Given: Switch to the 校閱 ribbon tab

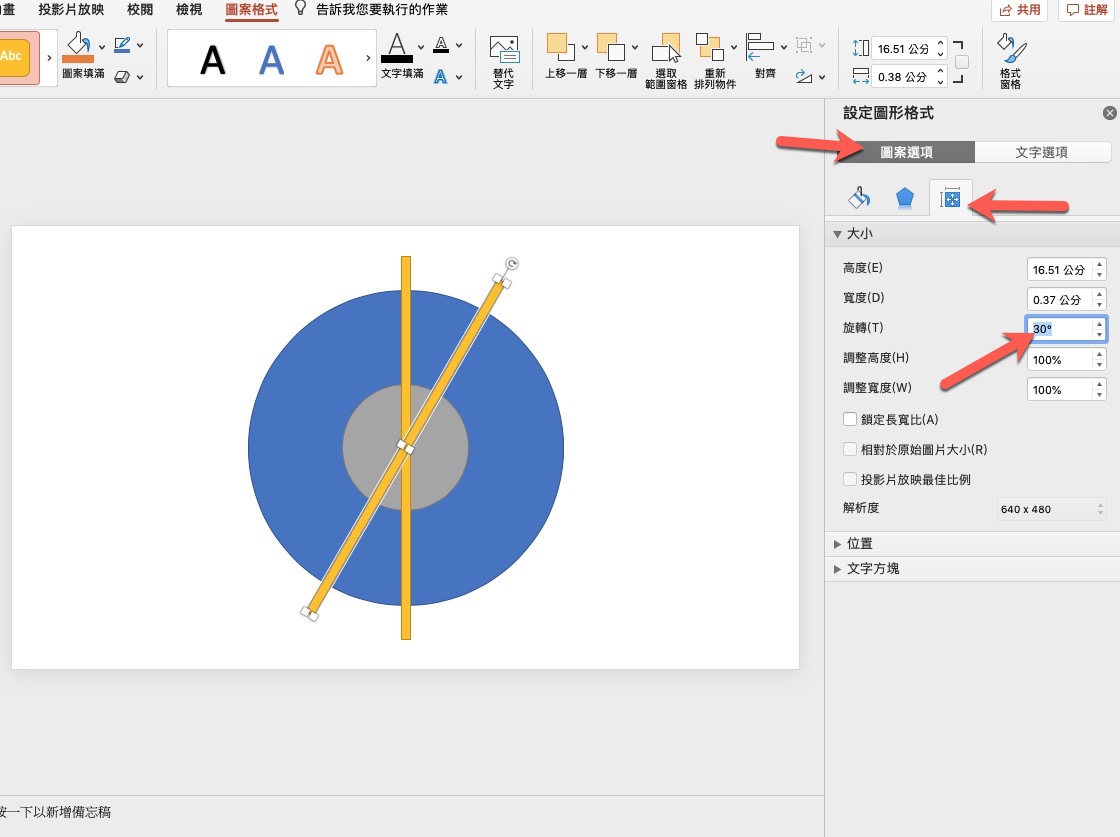Looking at the screenshot, I should (140, 10).
